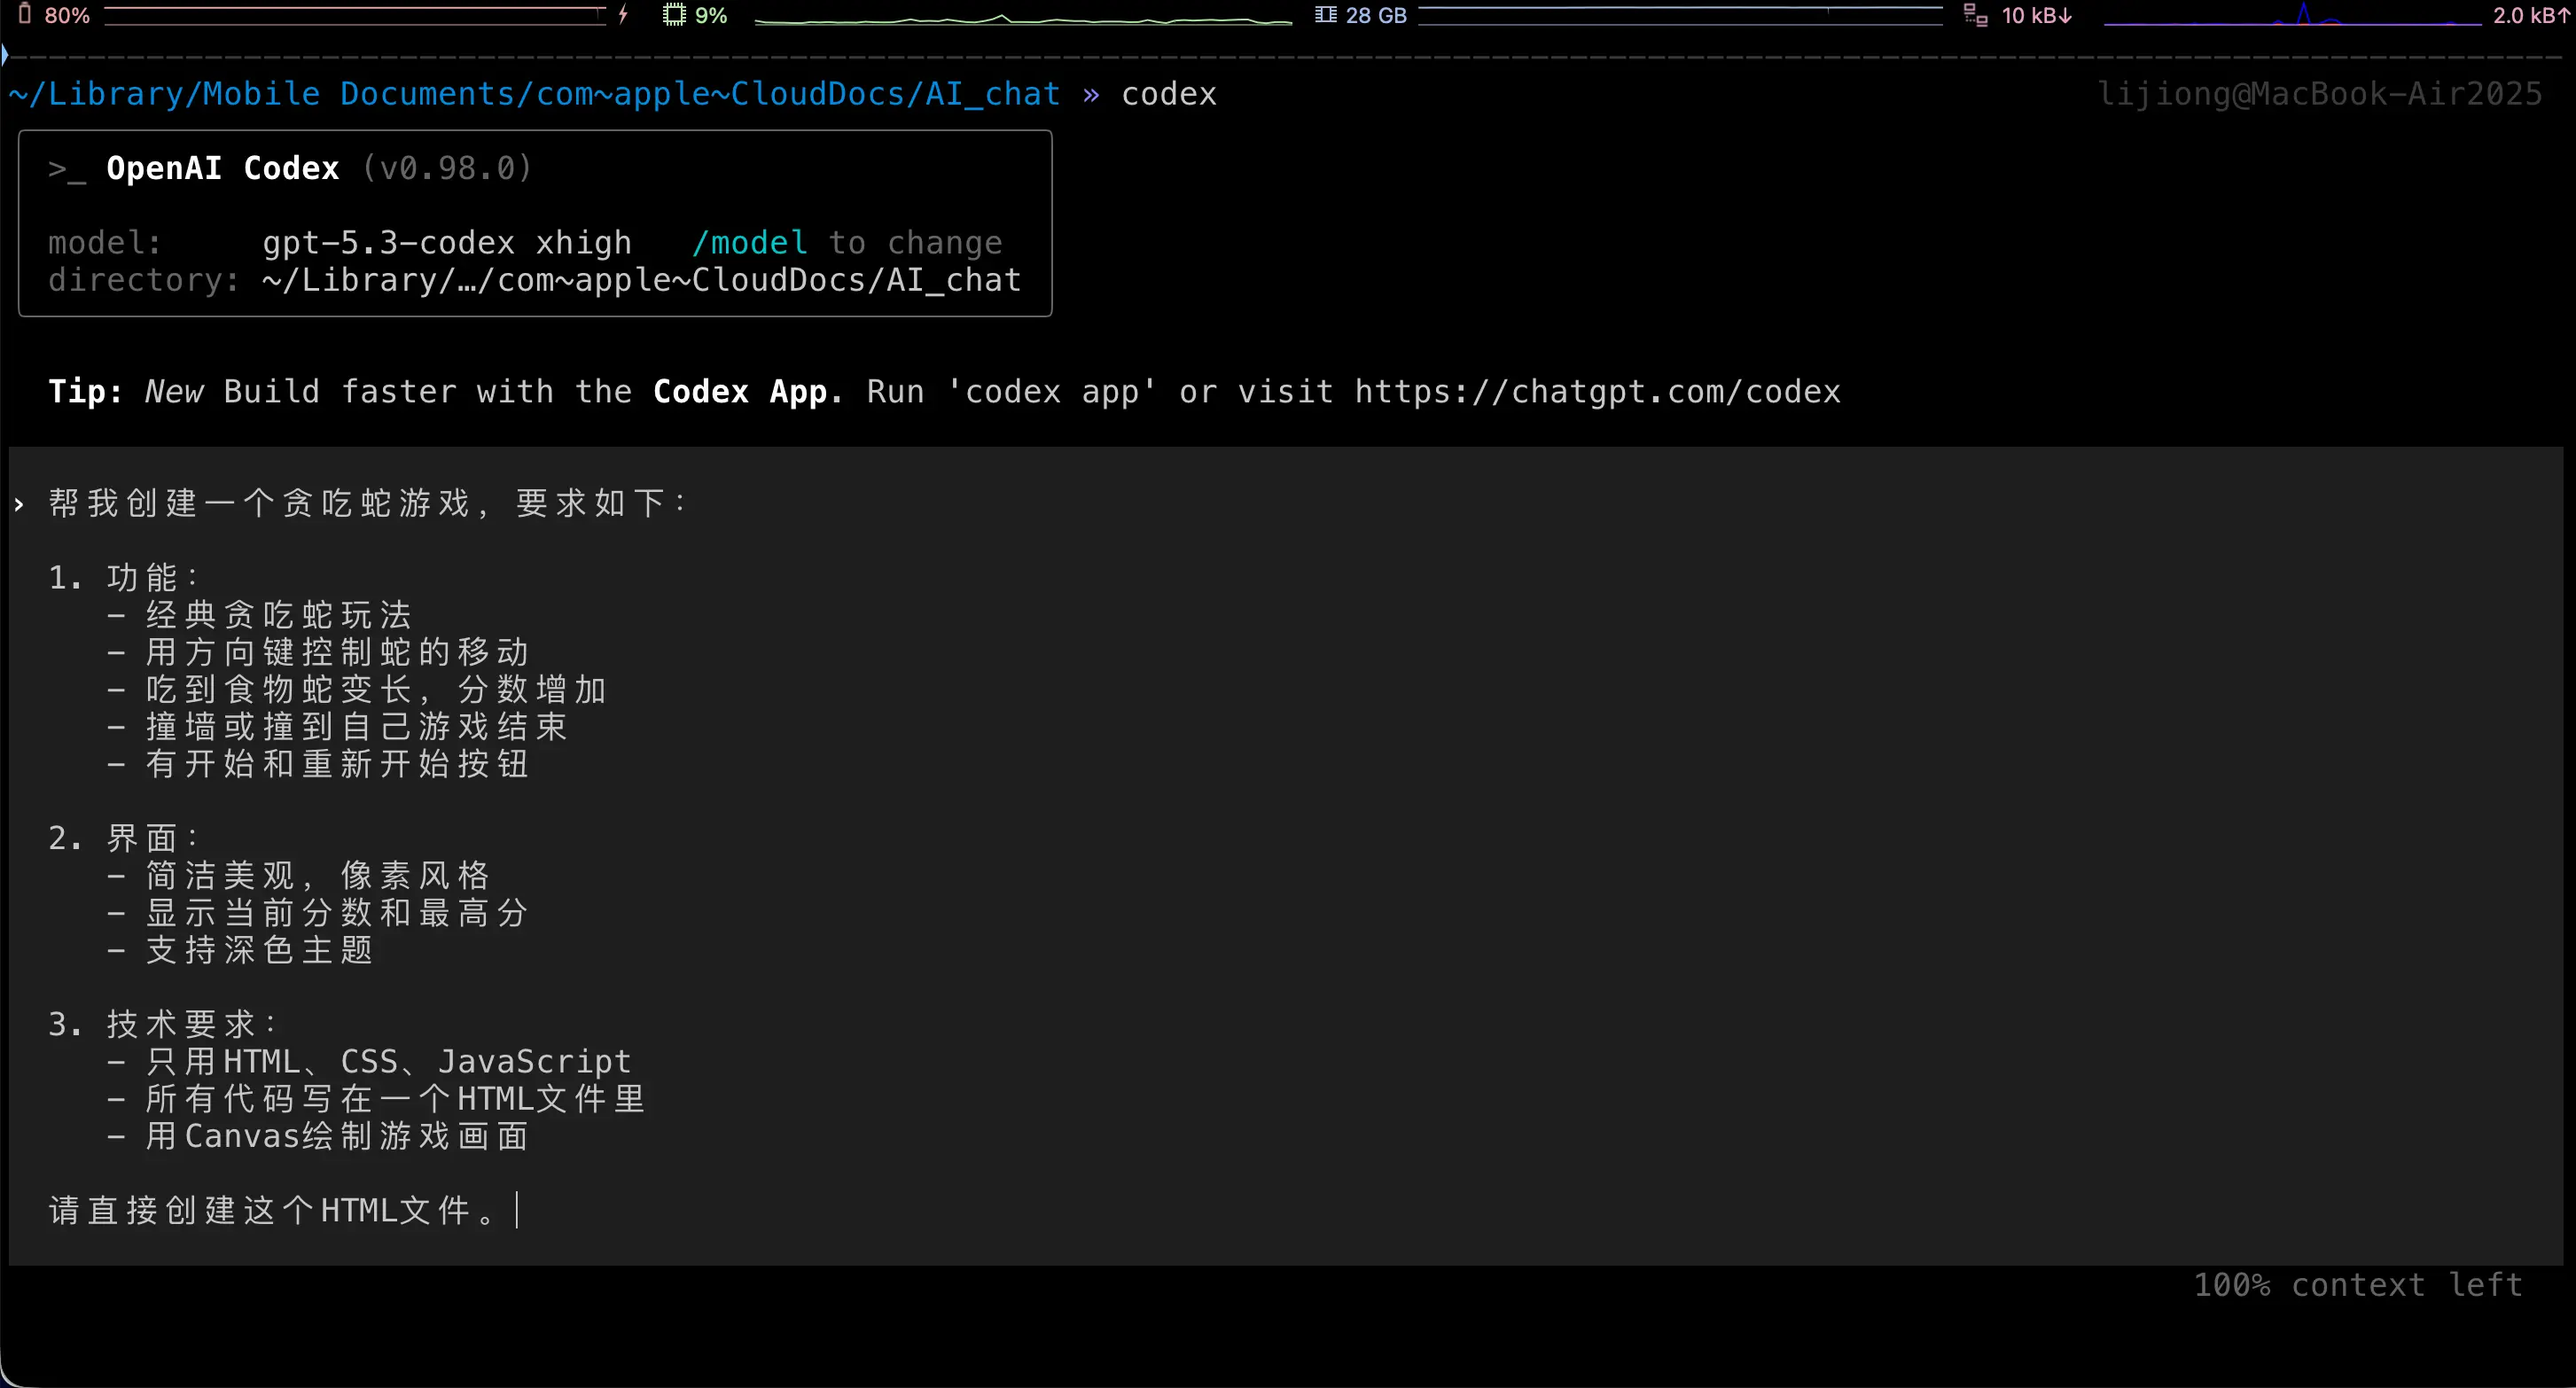Click the 28 GB memory usage bar
This screenshot has height=1388, width=2576.
(1680, 14)
